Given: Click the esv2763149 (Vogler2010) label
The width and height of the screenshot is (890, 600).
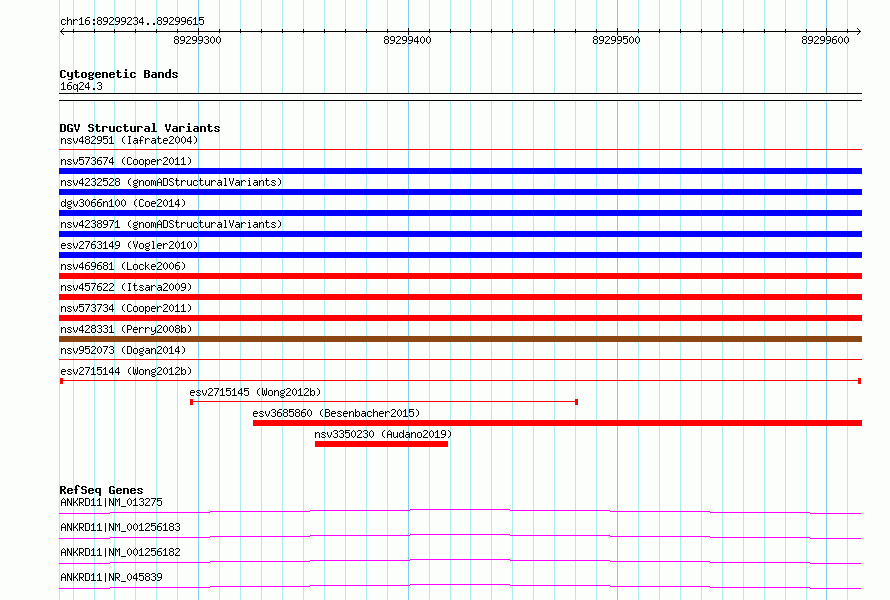Looking at the screenshot, I should click(x=129, y=245).
